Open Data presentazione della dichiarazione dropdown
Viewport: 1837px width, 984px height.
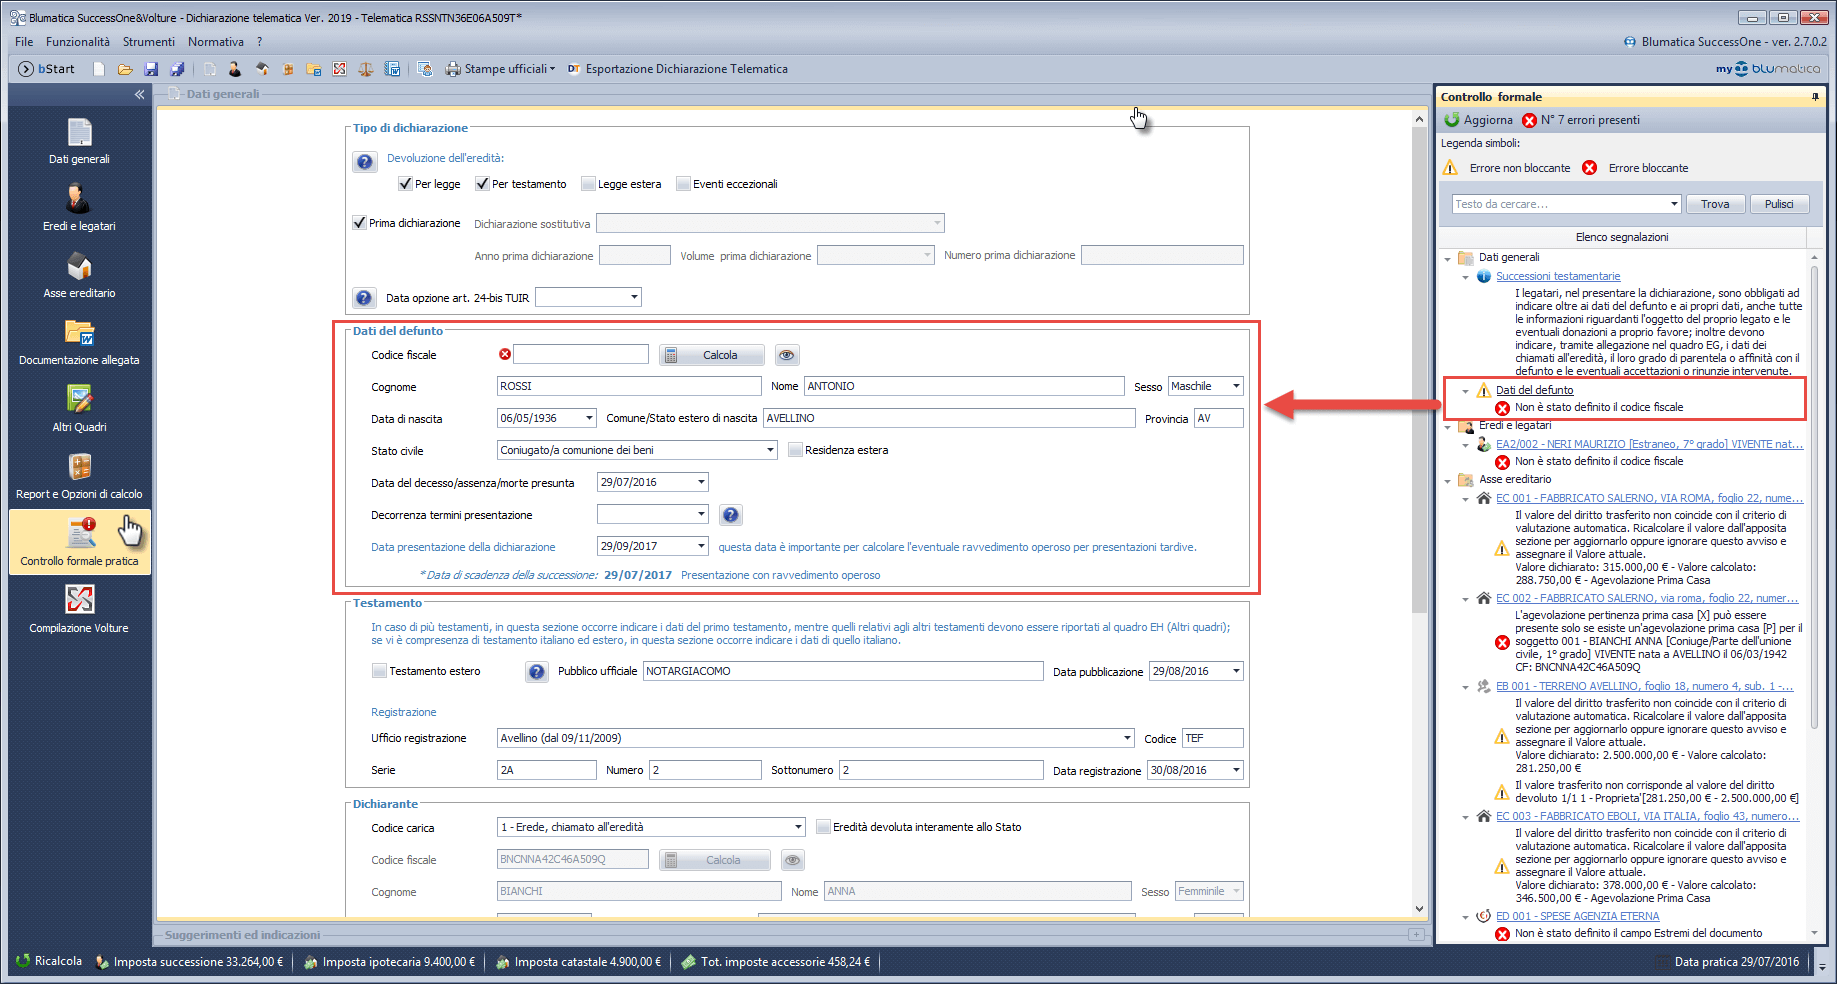click(x=701, y=546)
